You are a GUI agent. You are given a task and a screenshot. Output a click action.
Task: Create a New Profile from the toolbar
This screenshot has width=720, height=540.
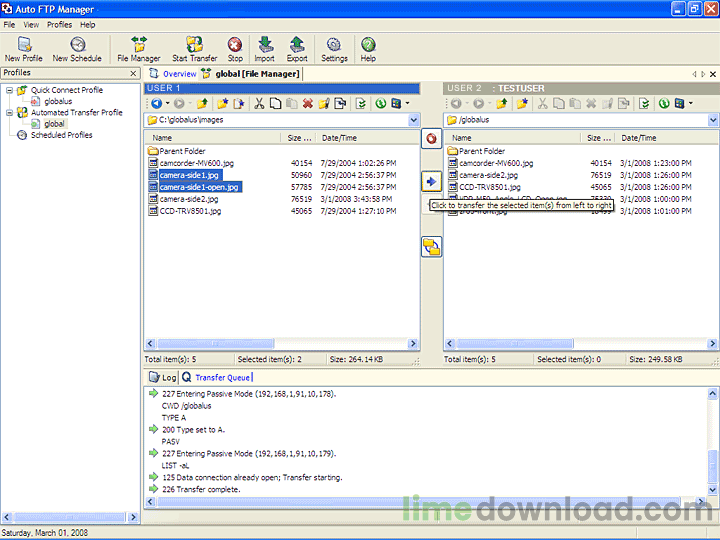coord(23,50)
